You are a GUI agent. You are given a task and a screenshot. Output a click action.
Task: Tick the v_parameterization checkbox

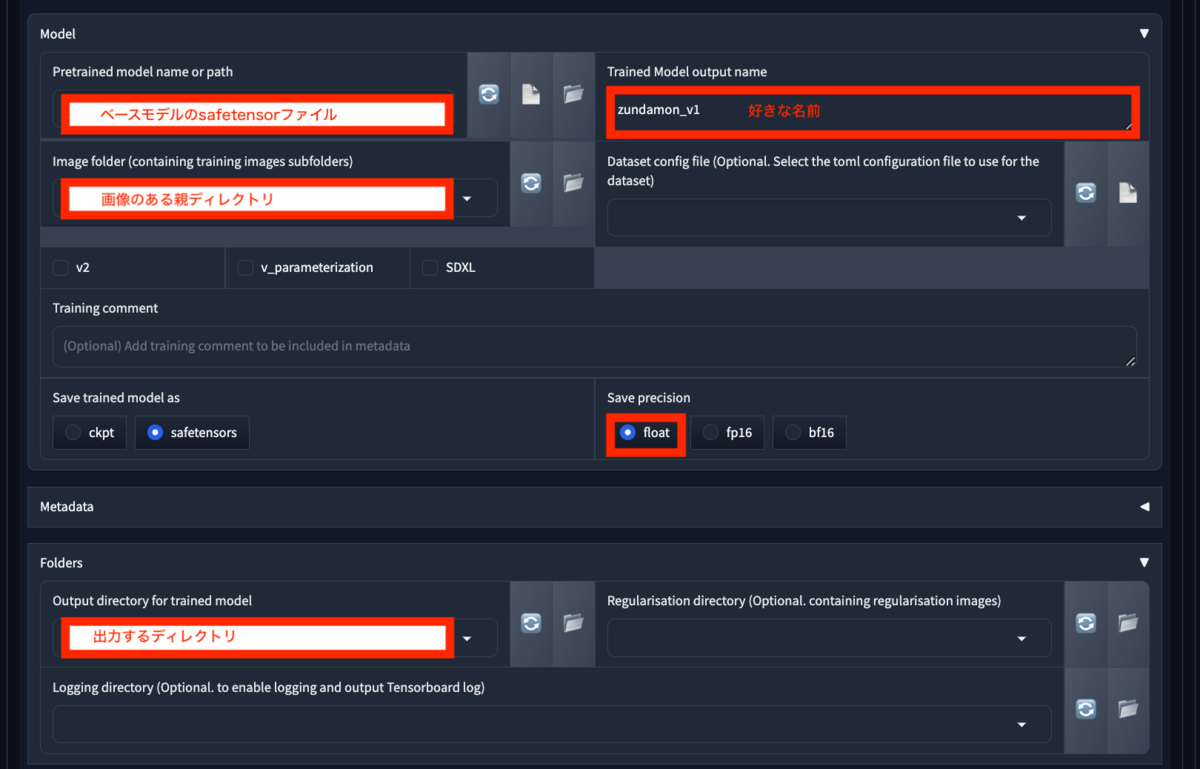click(245, 268)
